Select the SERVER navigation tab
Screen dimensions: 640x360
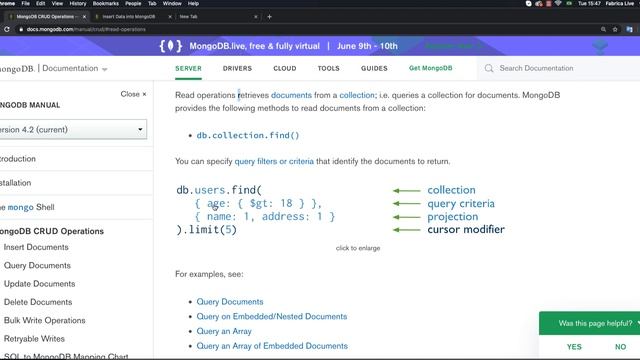188,69
